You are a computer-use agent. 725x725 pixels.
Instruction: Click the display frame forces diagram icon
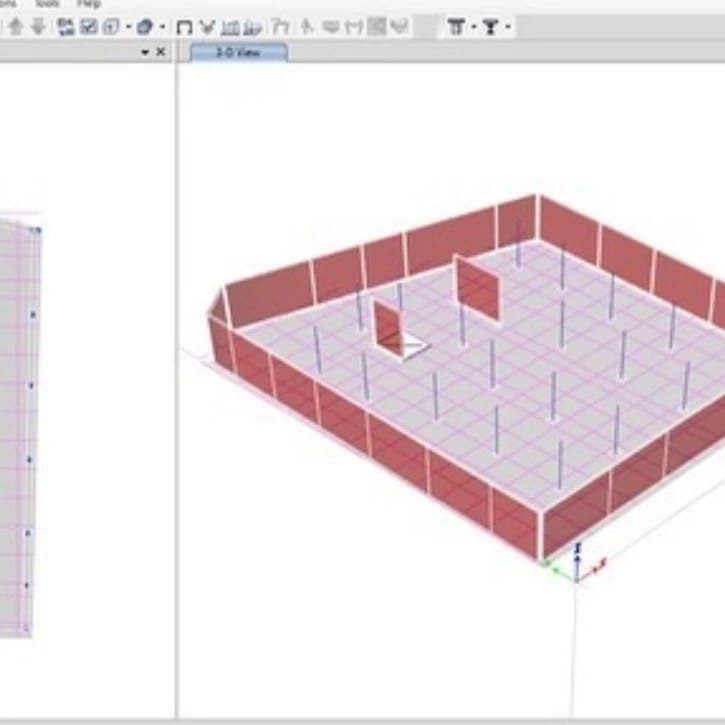click(231, 27)
